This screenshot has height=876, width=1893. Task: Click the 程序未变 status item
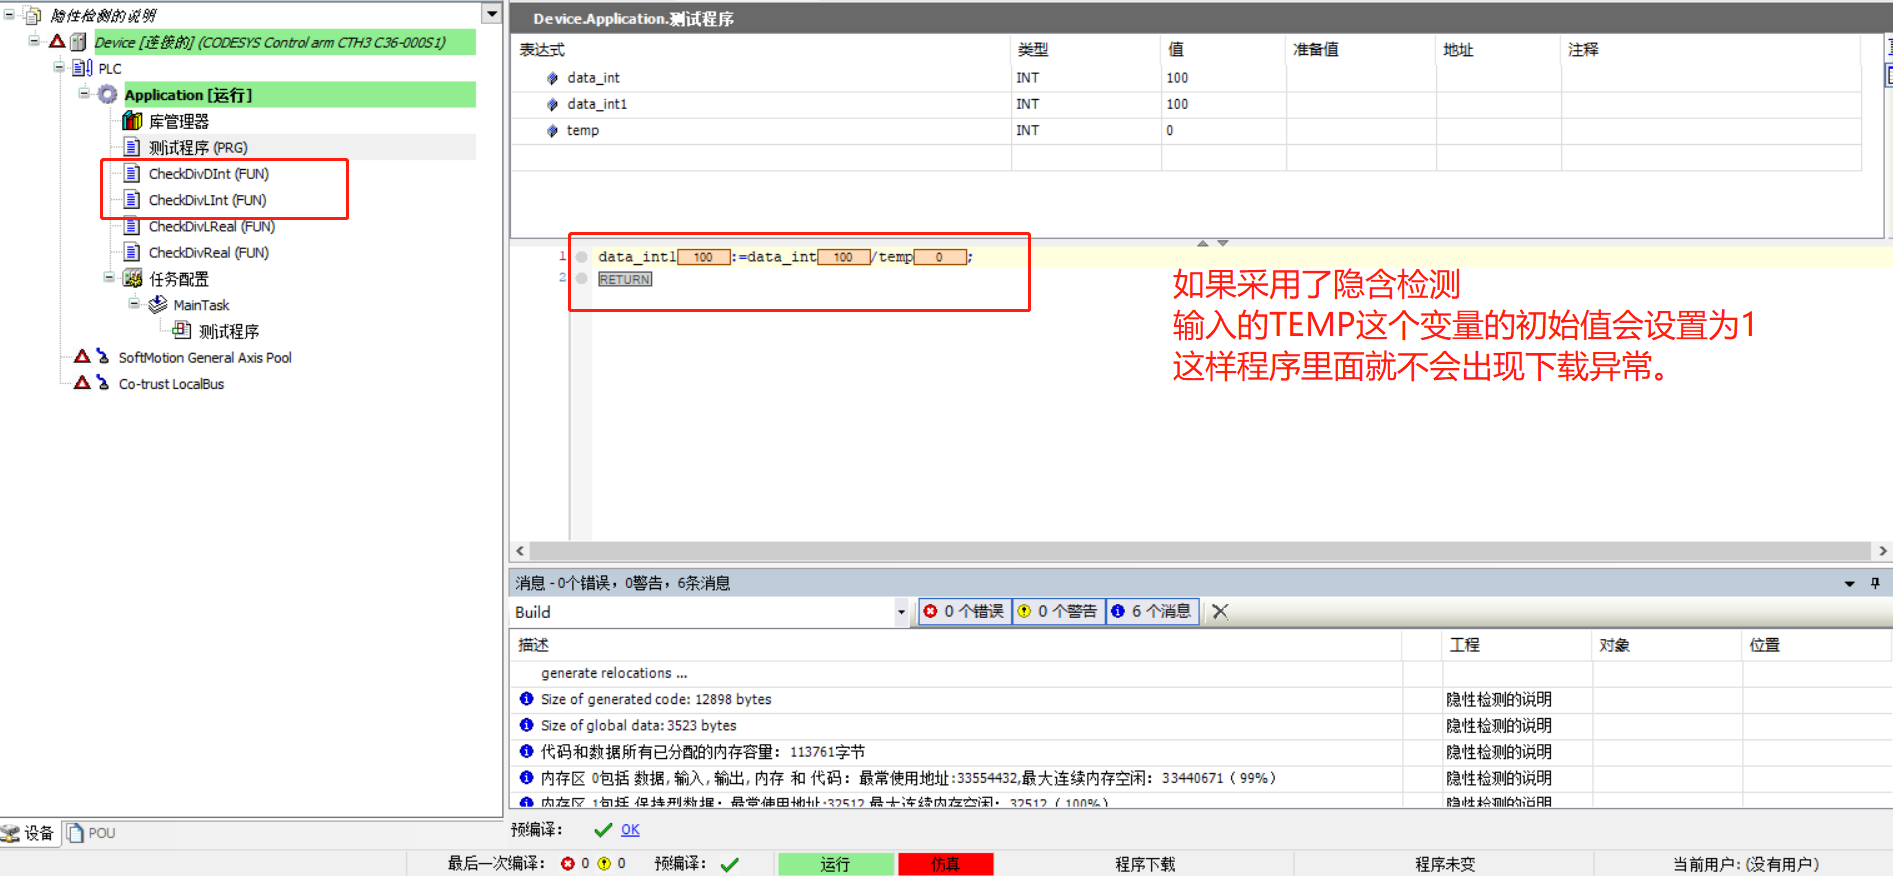pyautogui.click(x=1445, y=864)
